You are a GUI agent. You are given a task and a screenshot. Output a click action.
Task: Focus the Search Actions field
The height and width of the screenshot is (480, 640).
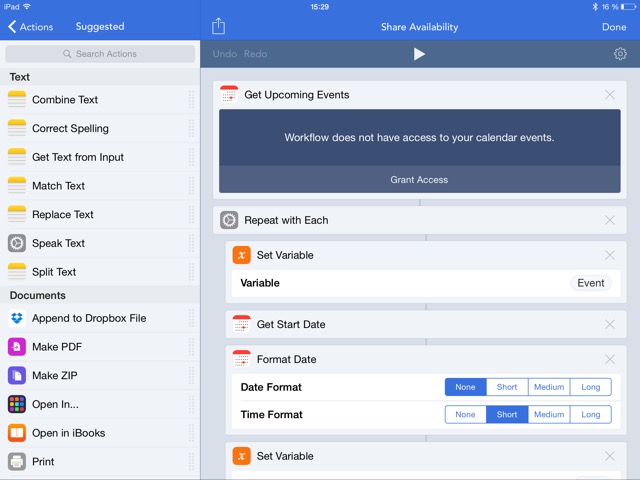pos(100,54)
